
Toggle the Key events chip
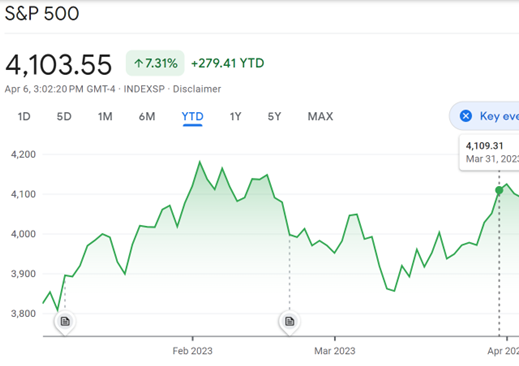[x=484, y=116]
